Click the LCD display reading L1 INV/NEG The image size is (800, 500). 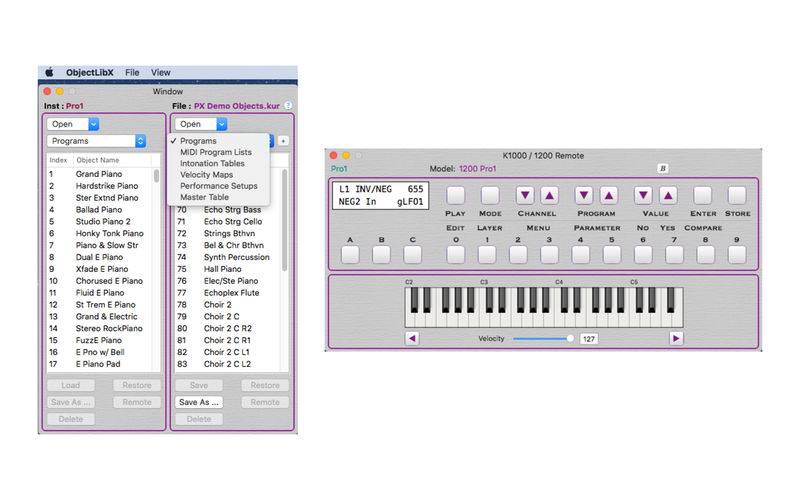point(381,195)
